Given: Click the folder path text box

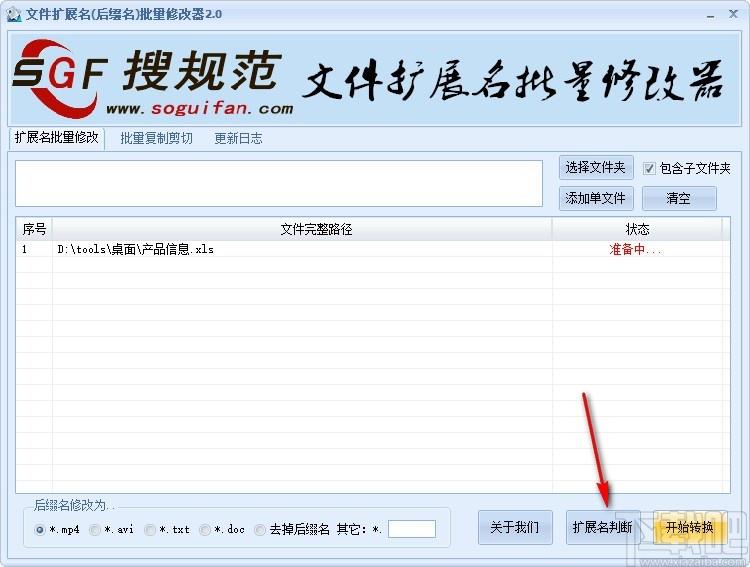Looking at the screenshot, I should 279,184.
